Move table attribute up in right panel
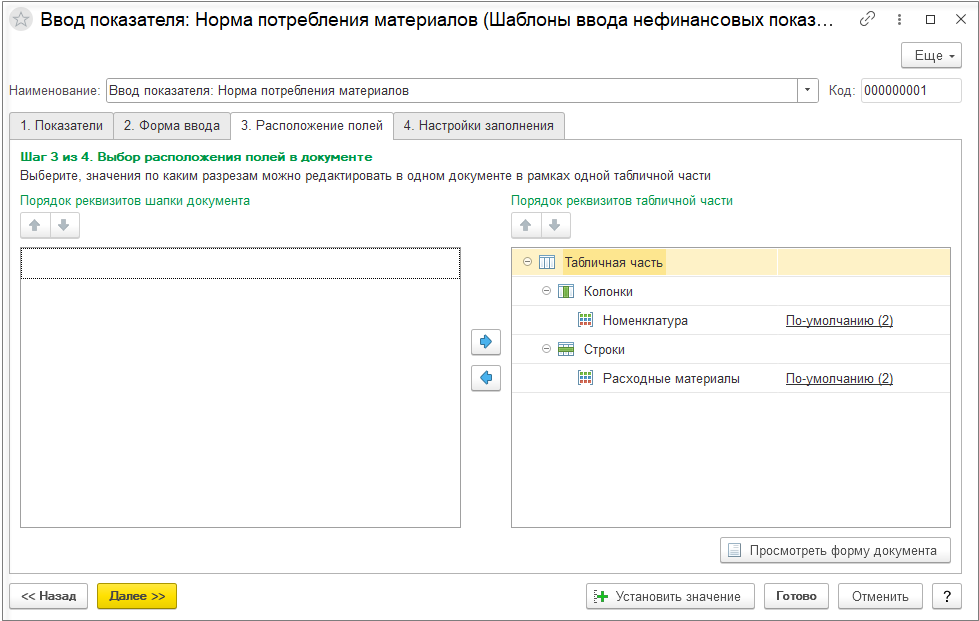Viewport: 979px width, 621px height. tap(526, 225)
